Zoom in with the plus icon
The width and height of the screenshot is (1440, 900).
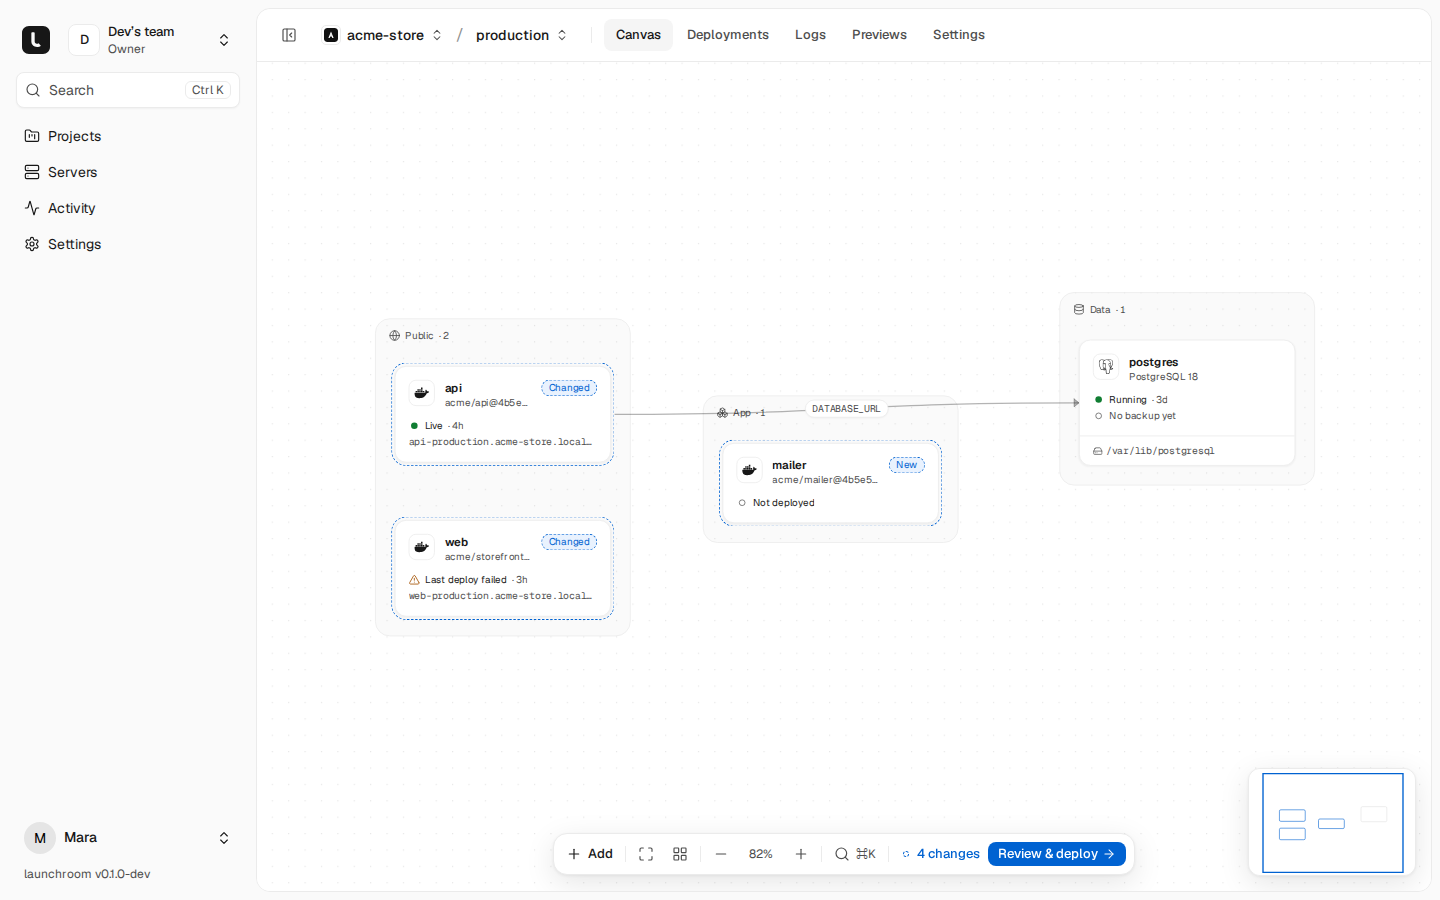point(801,854)
